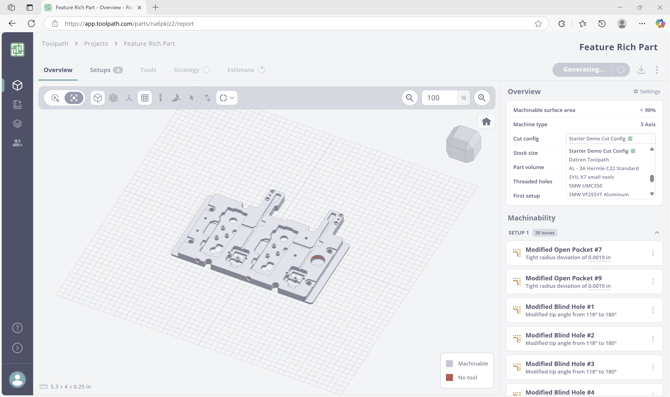This screenshot has width=670, height=397.
Task: Open the layers icon in left sidebar
Action: (x=18, y=124)
